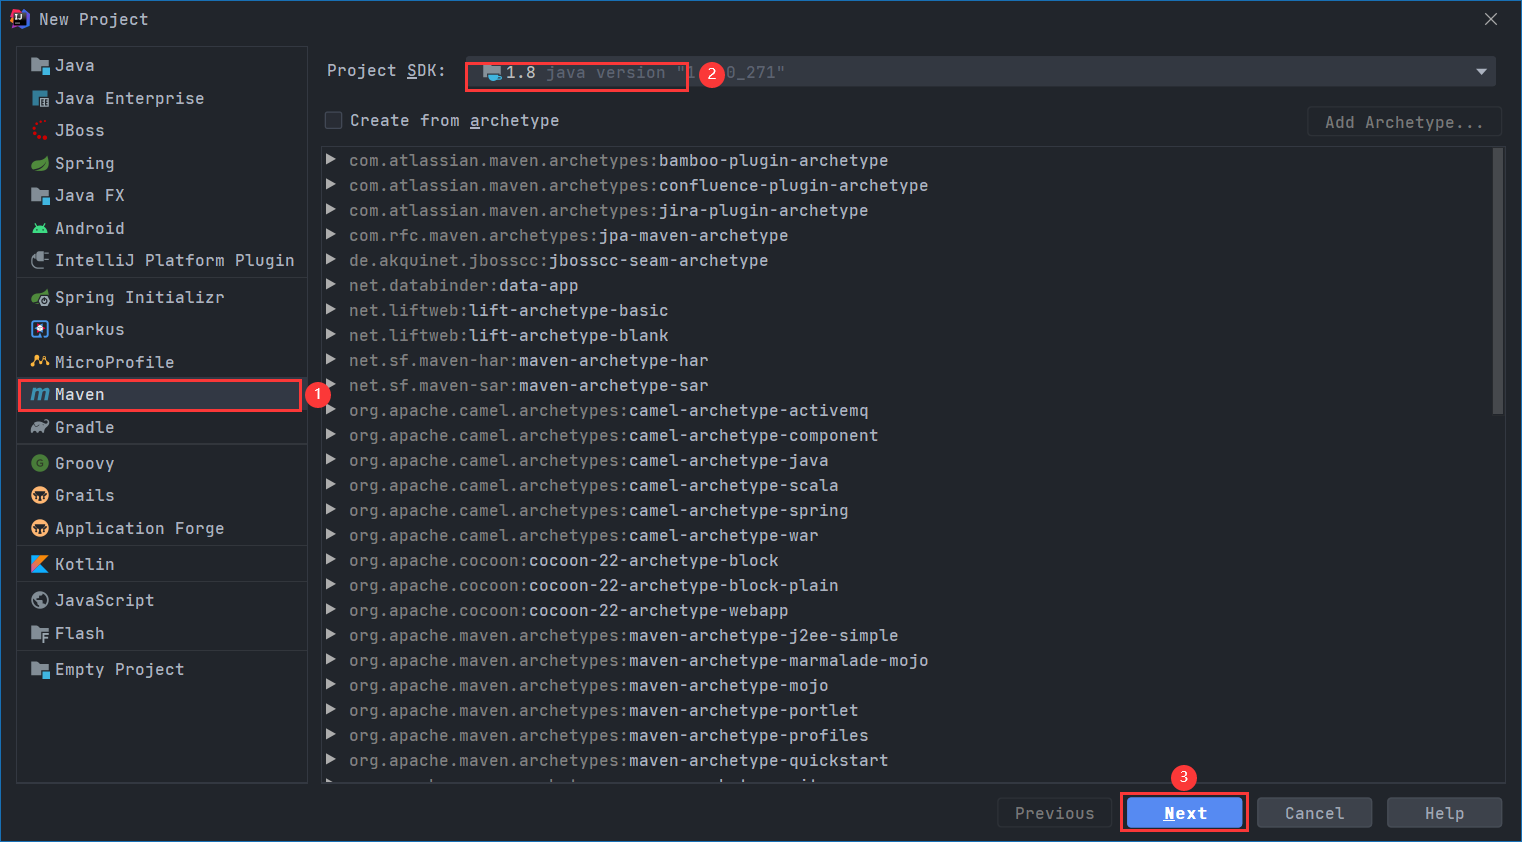Select camel-archetype-java row
The width and height of the screenshot is (1522, 842).
point(908,461)
